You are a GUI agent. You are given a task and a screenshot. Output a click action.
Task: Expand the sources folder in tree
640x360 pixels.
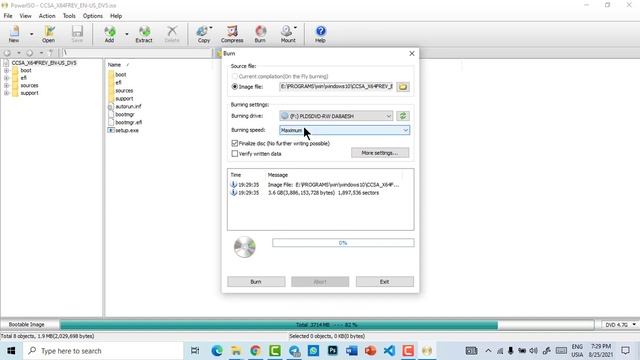point(7,85)
